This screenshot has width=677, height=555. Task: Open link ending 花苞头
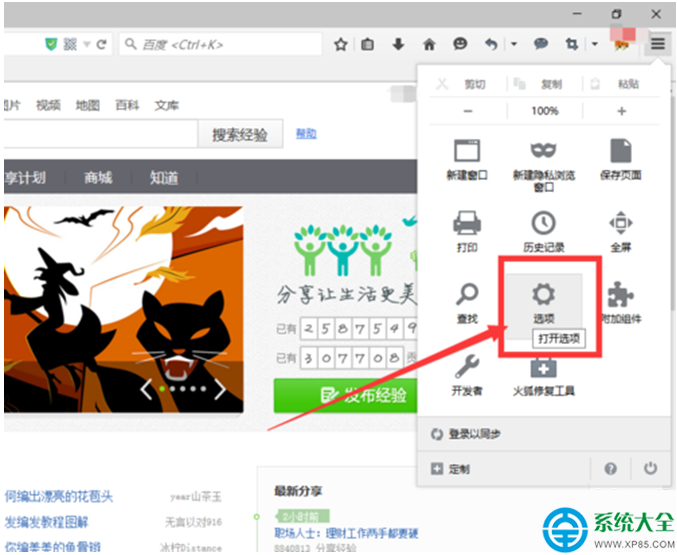tap(59, 497)
